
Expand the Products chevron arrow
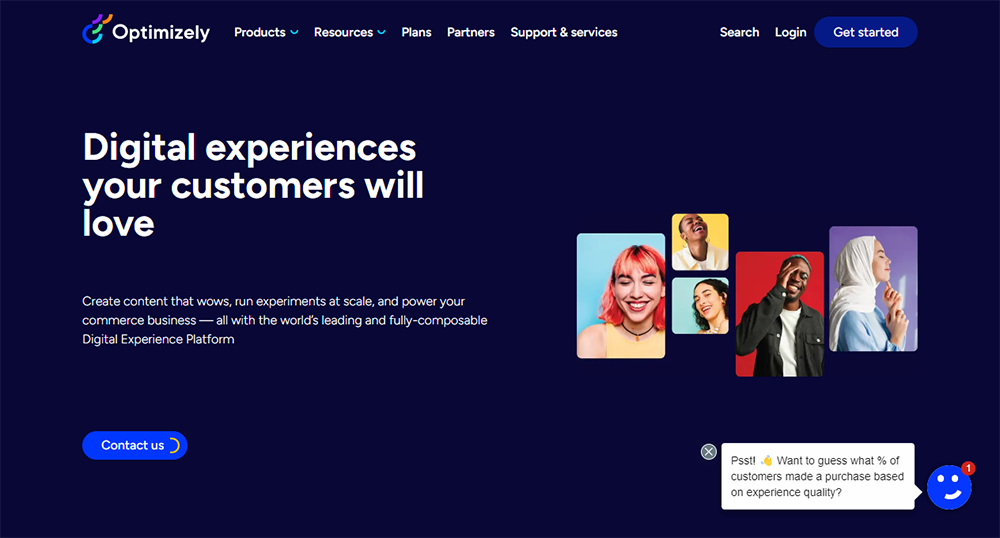point(294,32)
